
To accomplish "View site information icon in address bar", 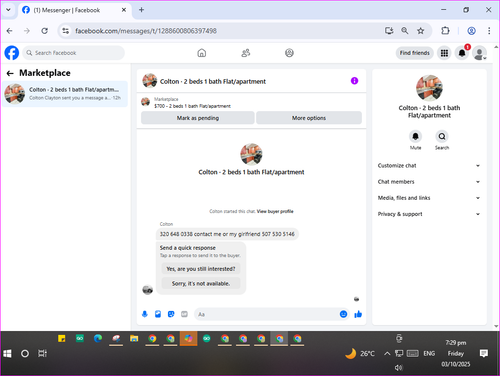I will coord(66,31).
